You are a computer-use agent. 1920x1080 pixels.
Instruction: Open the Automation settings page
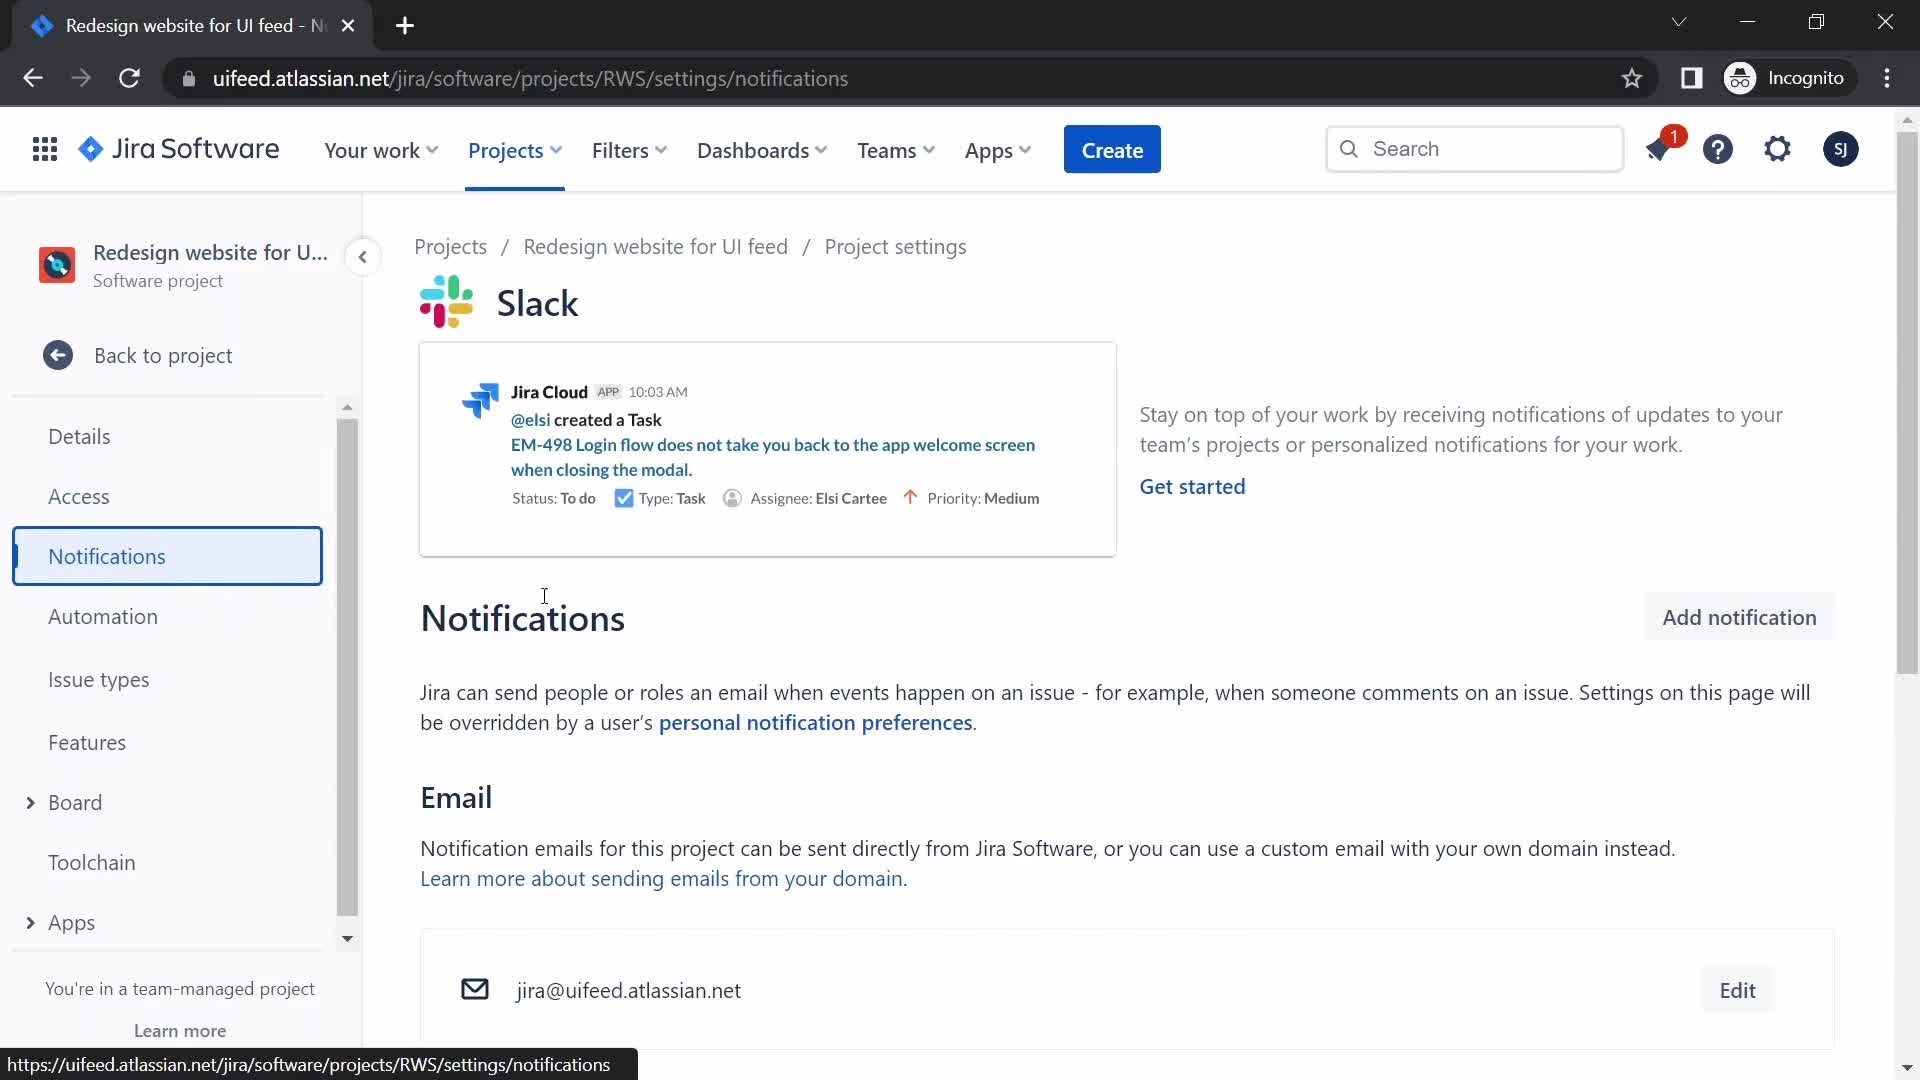[x=168, y=617]
